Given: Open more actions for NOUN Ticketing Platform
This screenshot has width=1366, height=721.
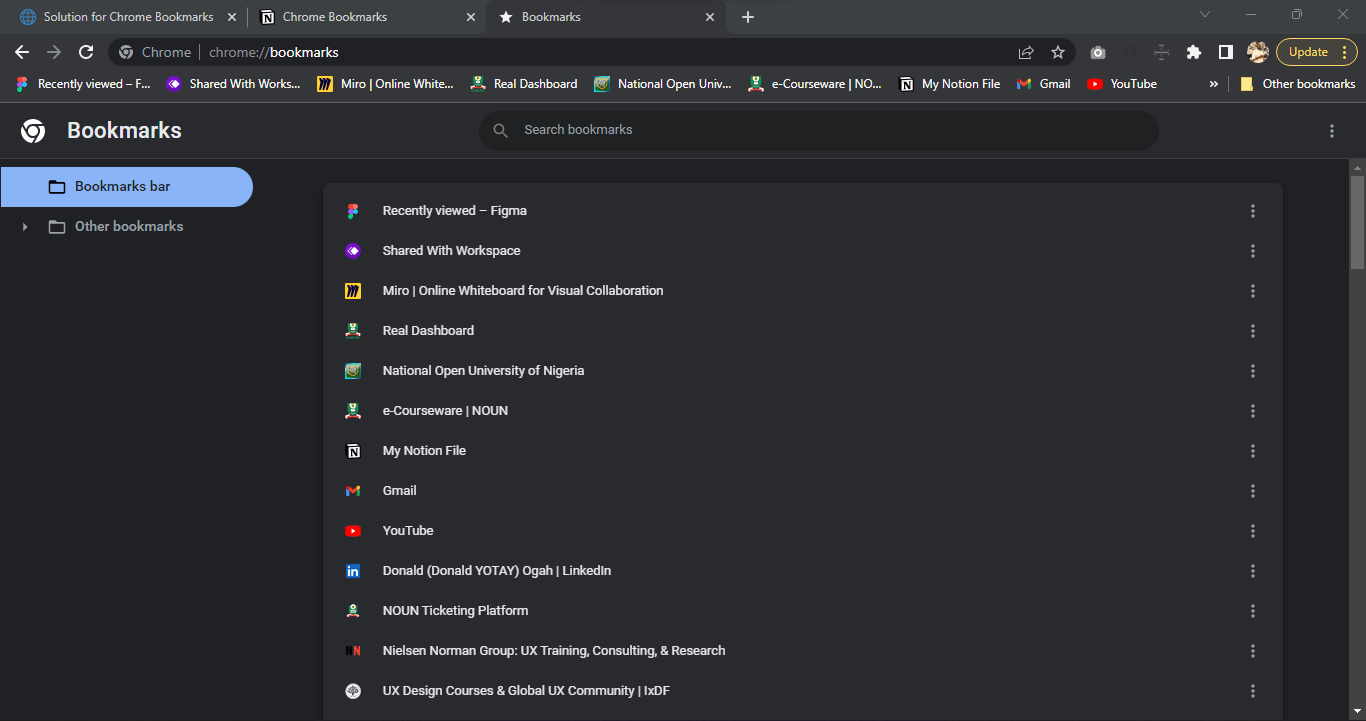Looking at the screenshot, I should pyautogui.click(x=1253, y=611).
